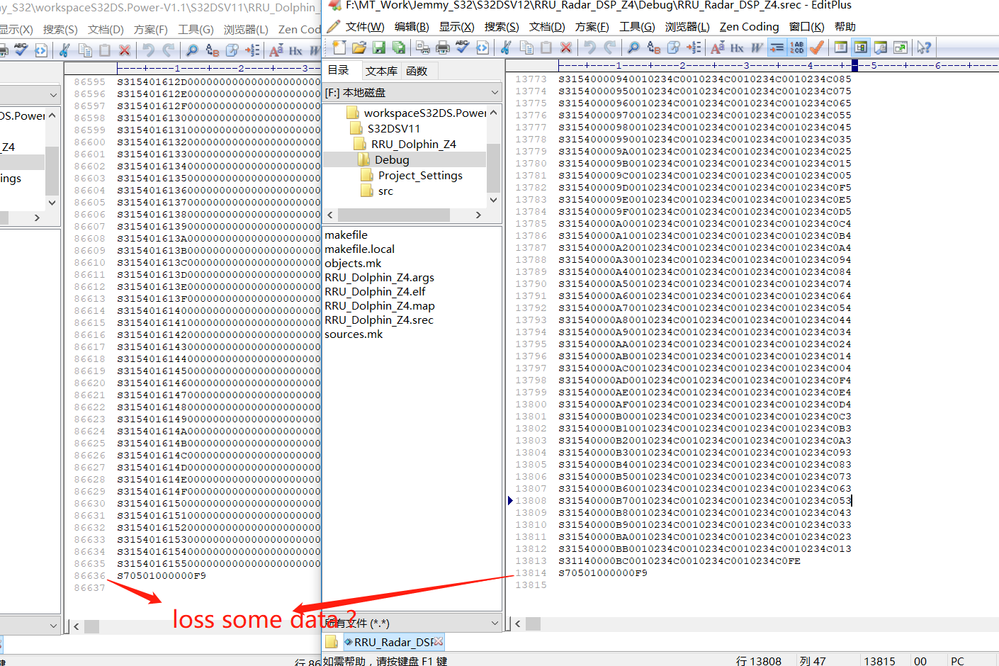This screenshot has height=666, width=999.
Task: Open Zen Coding menu in right window
Action: tap(749, 27)
